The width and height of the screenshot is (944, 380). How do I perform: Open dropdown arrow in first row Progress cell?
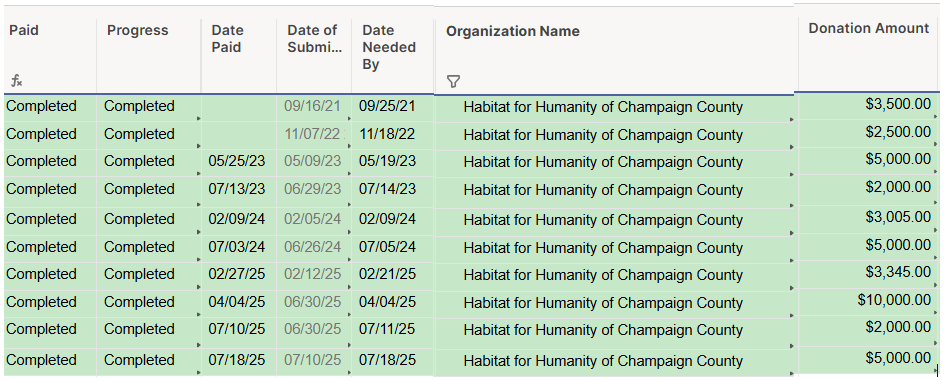coord(199,119)
